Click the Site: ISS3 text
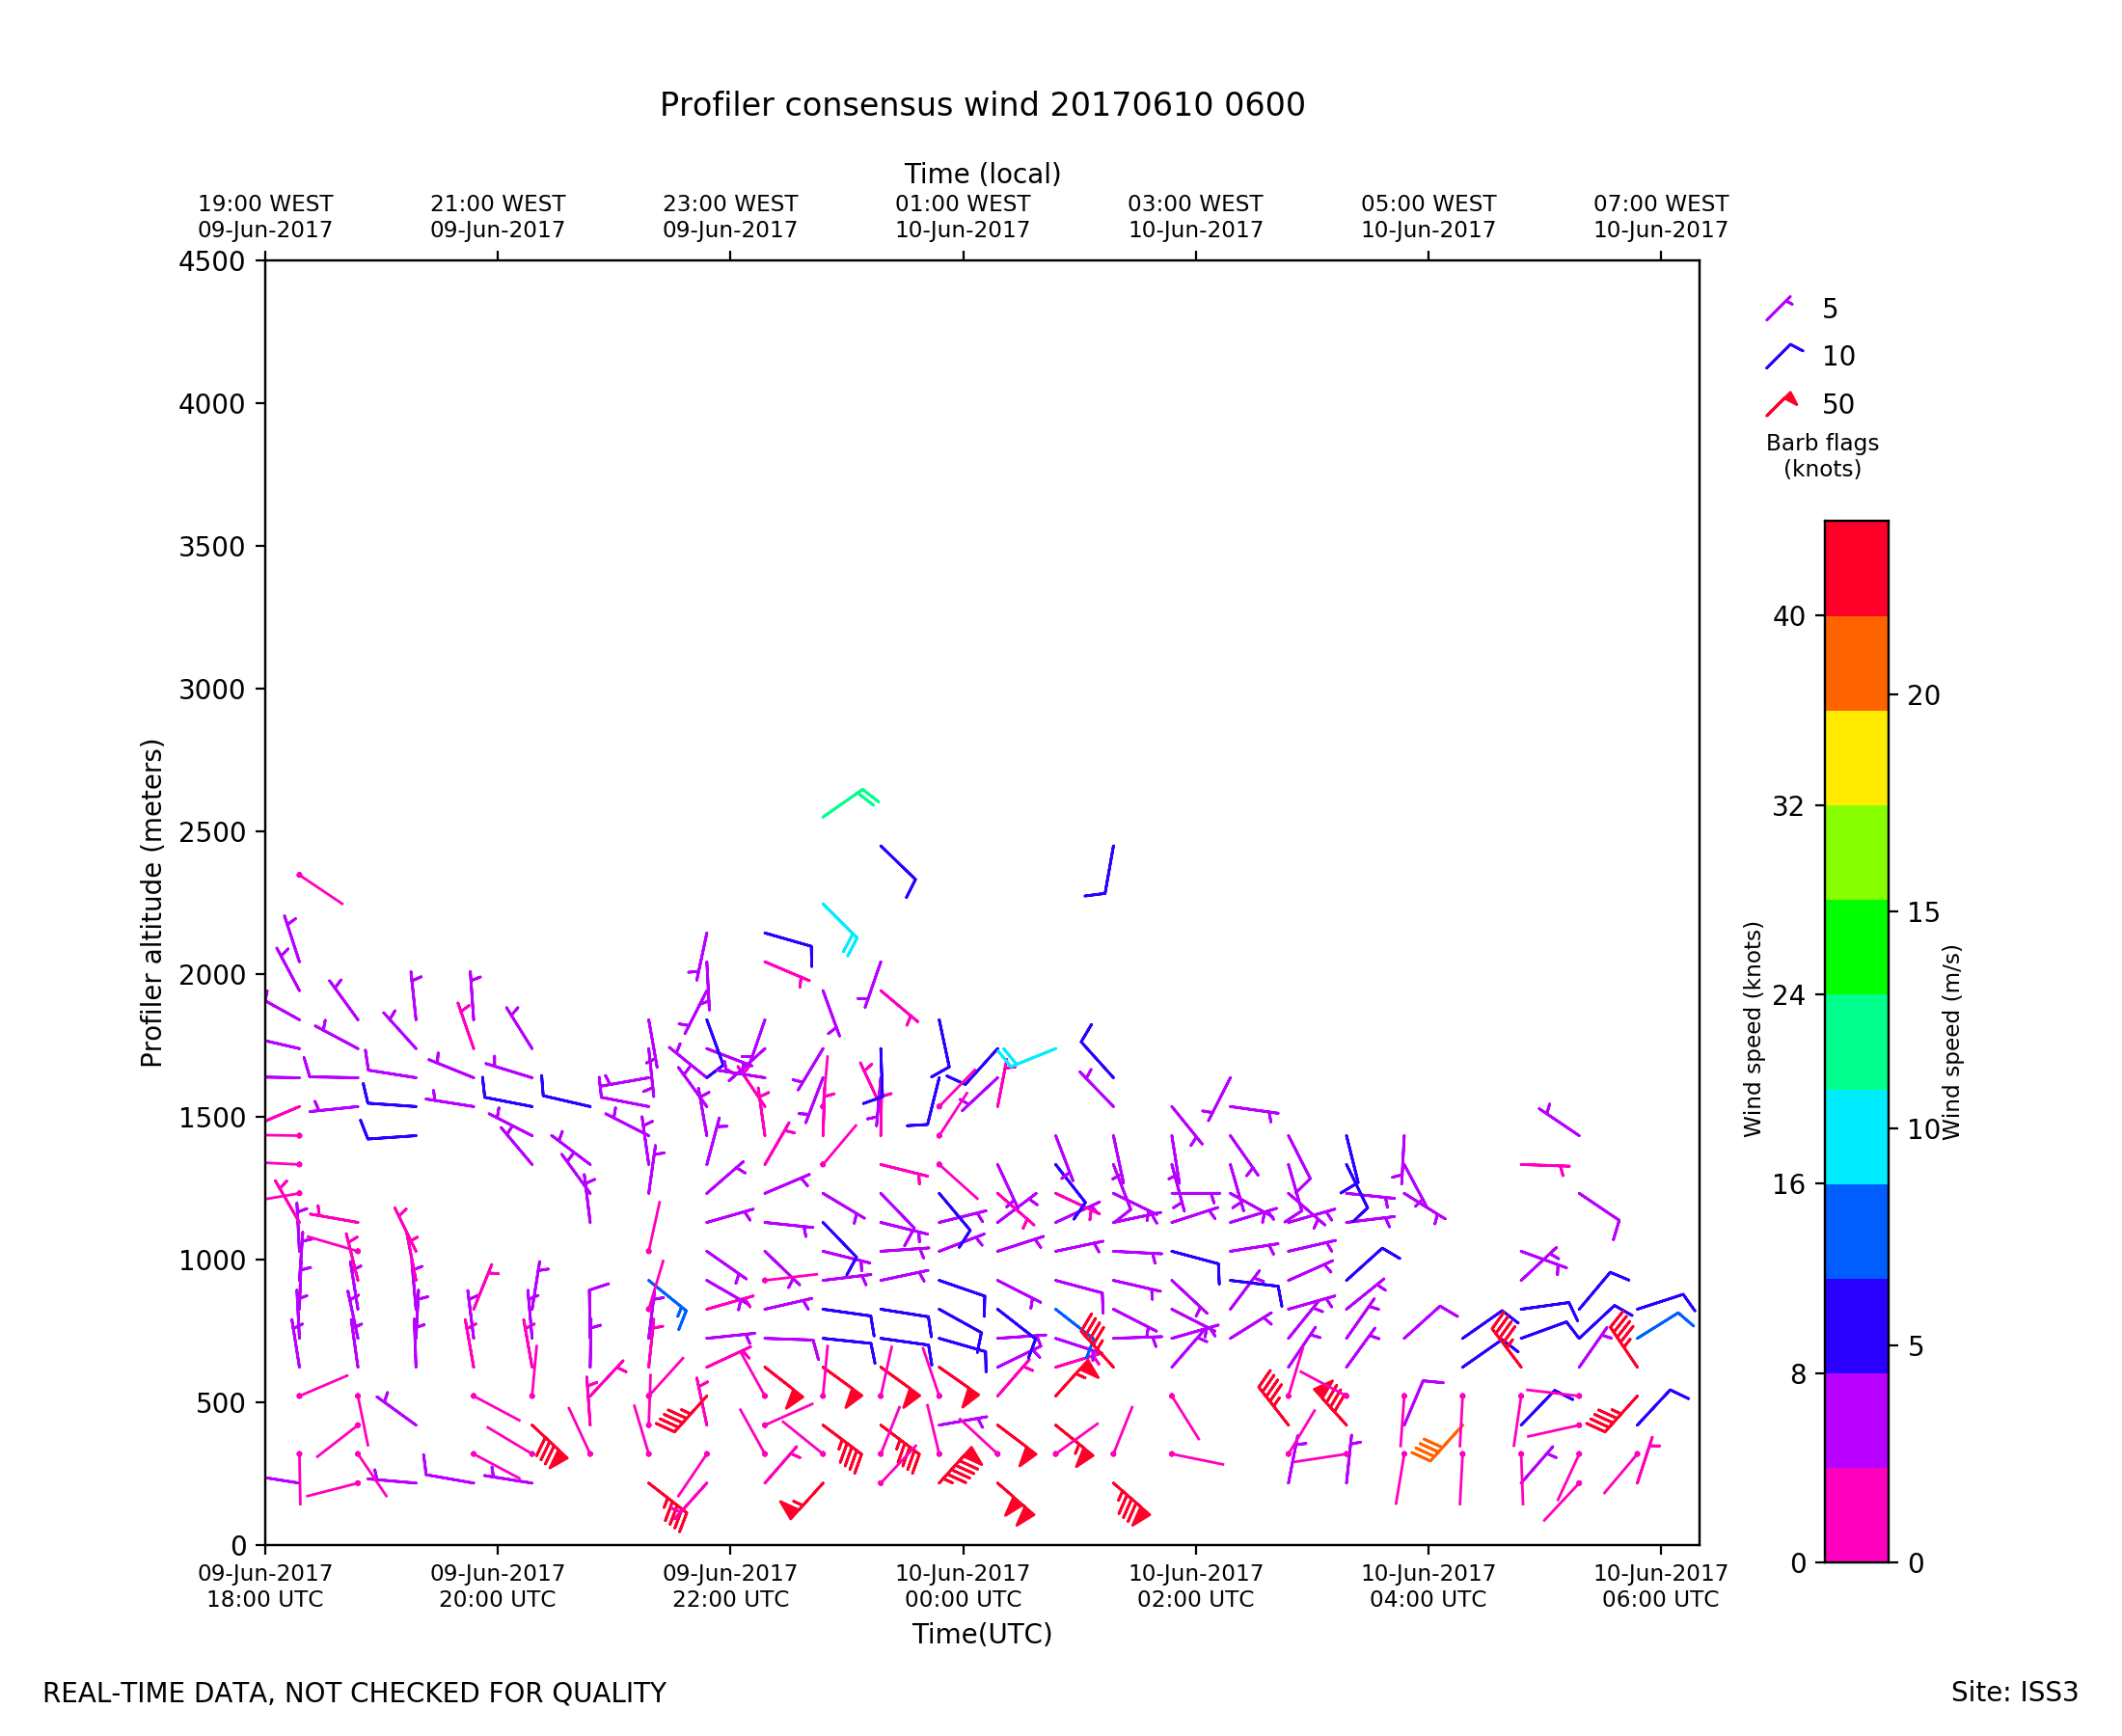Viewport: 2122px width, 1736px height. pyautogui.click(x=2014, y=1692)
